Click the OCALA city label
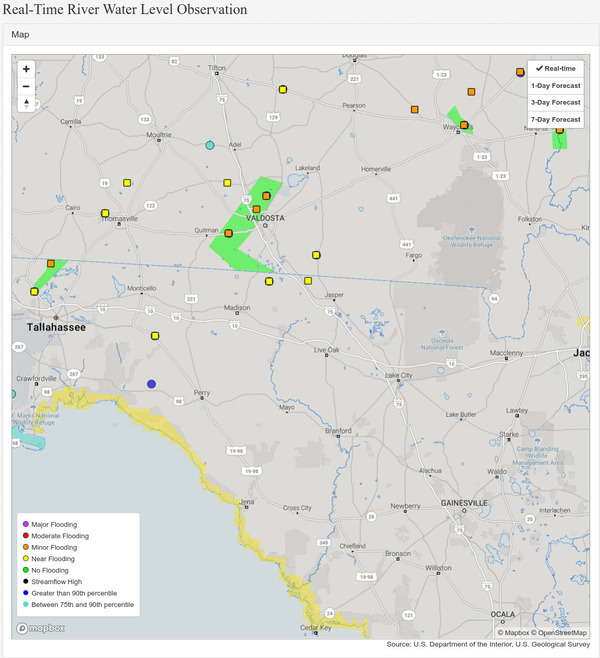The height and width of the screenshot is (658, 600). [503, 614]
